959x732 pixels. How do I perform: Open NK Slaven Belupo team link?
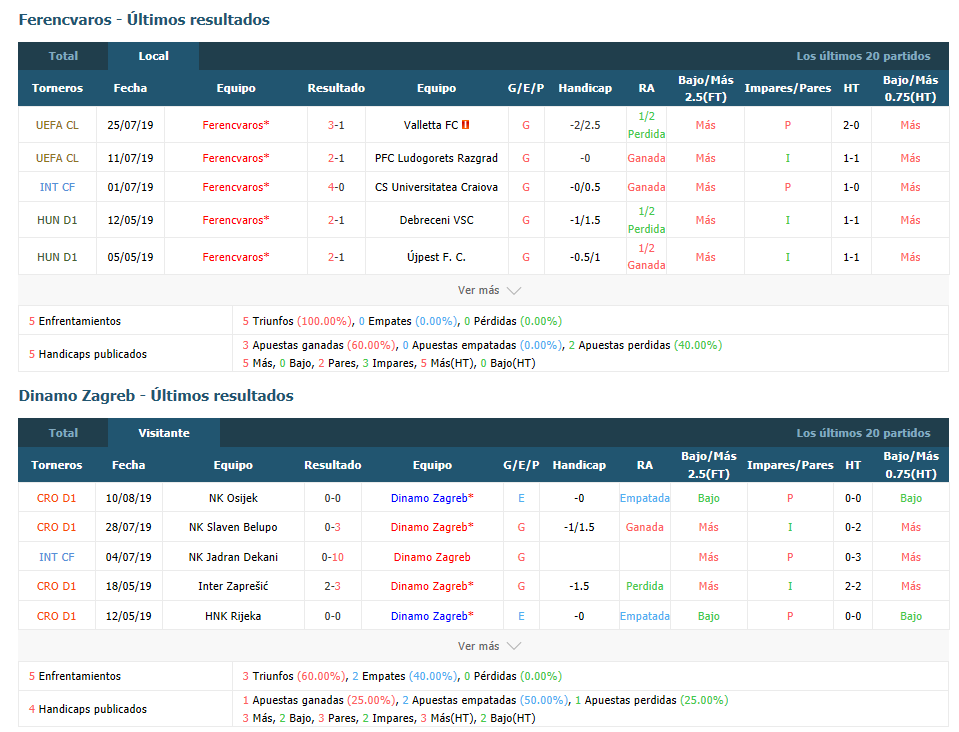click(x=233, y=527)
